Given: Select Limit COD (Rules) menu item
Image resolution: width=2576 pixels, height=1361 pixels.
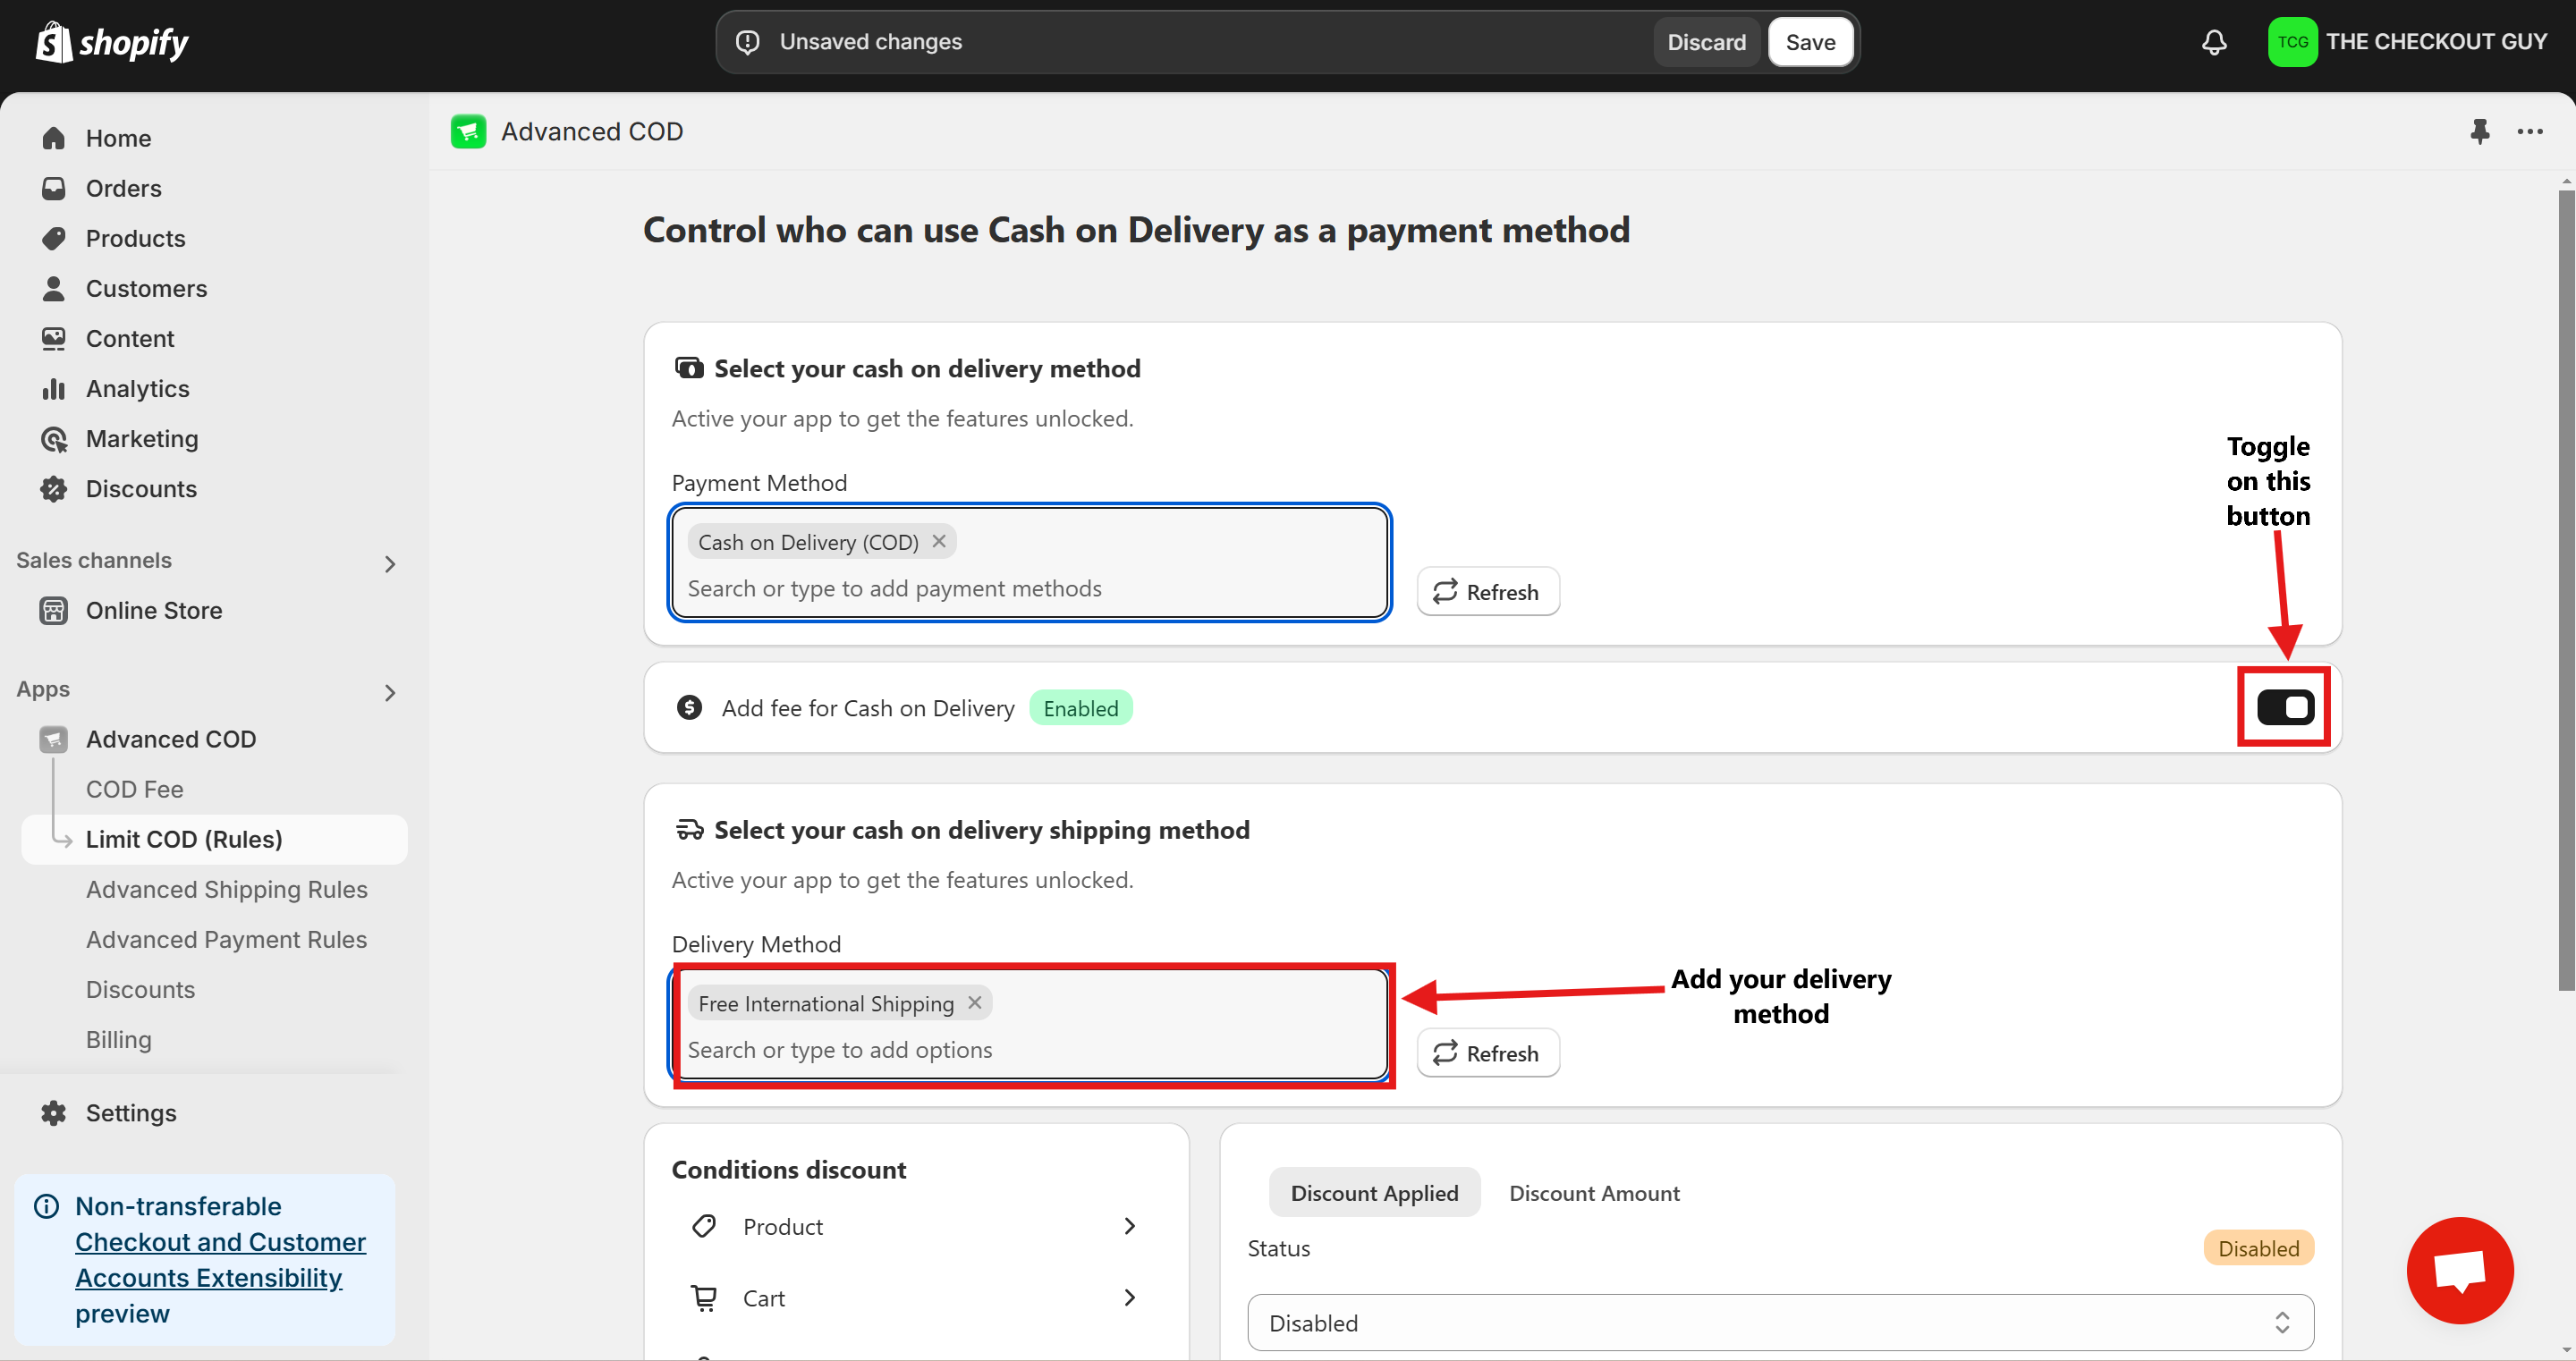Looking at the screenshot, I should pyautogui.click(x=214, y=839).
